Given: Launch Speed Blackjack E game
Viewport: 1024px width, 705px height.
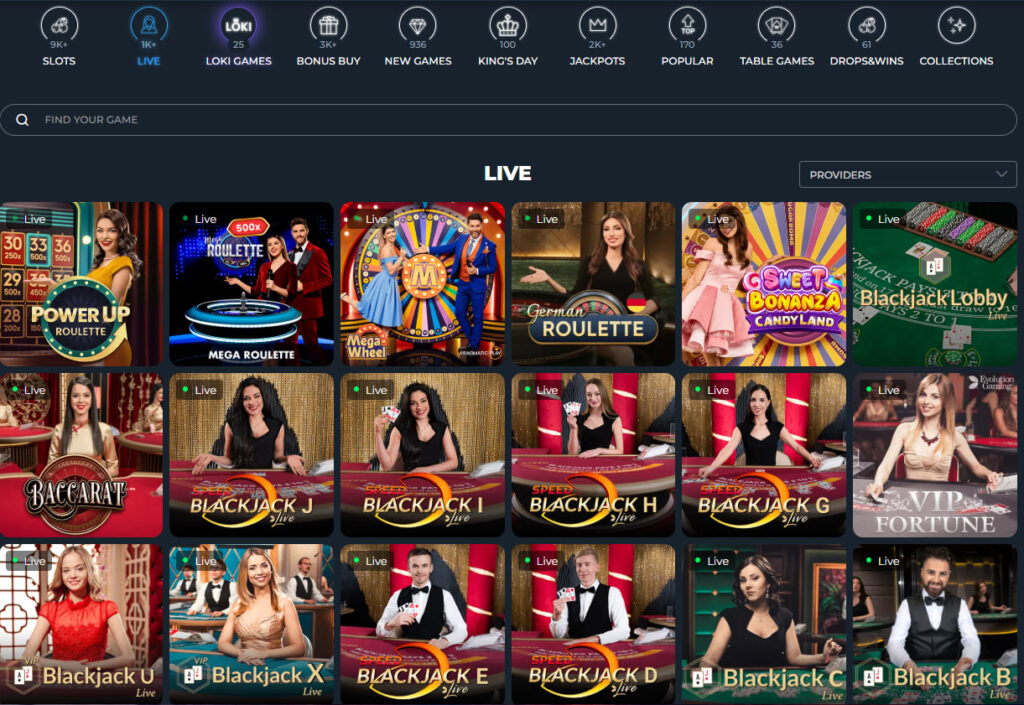Looking at the screenshot, I should click(x=423, y=624).
